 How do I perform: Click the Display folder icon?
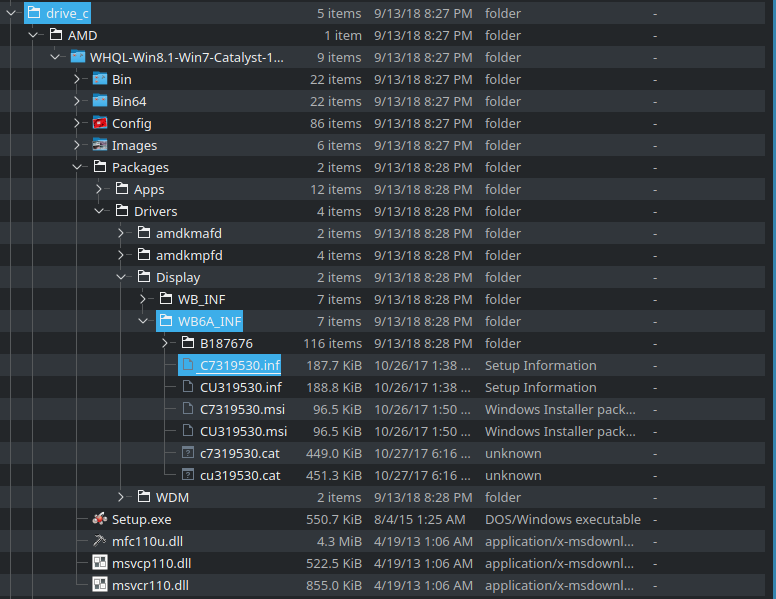(x=144, y=277)
